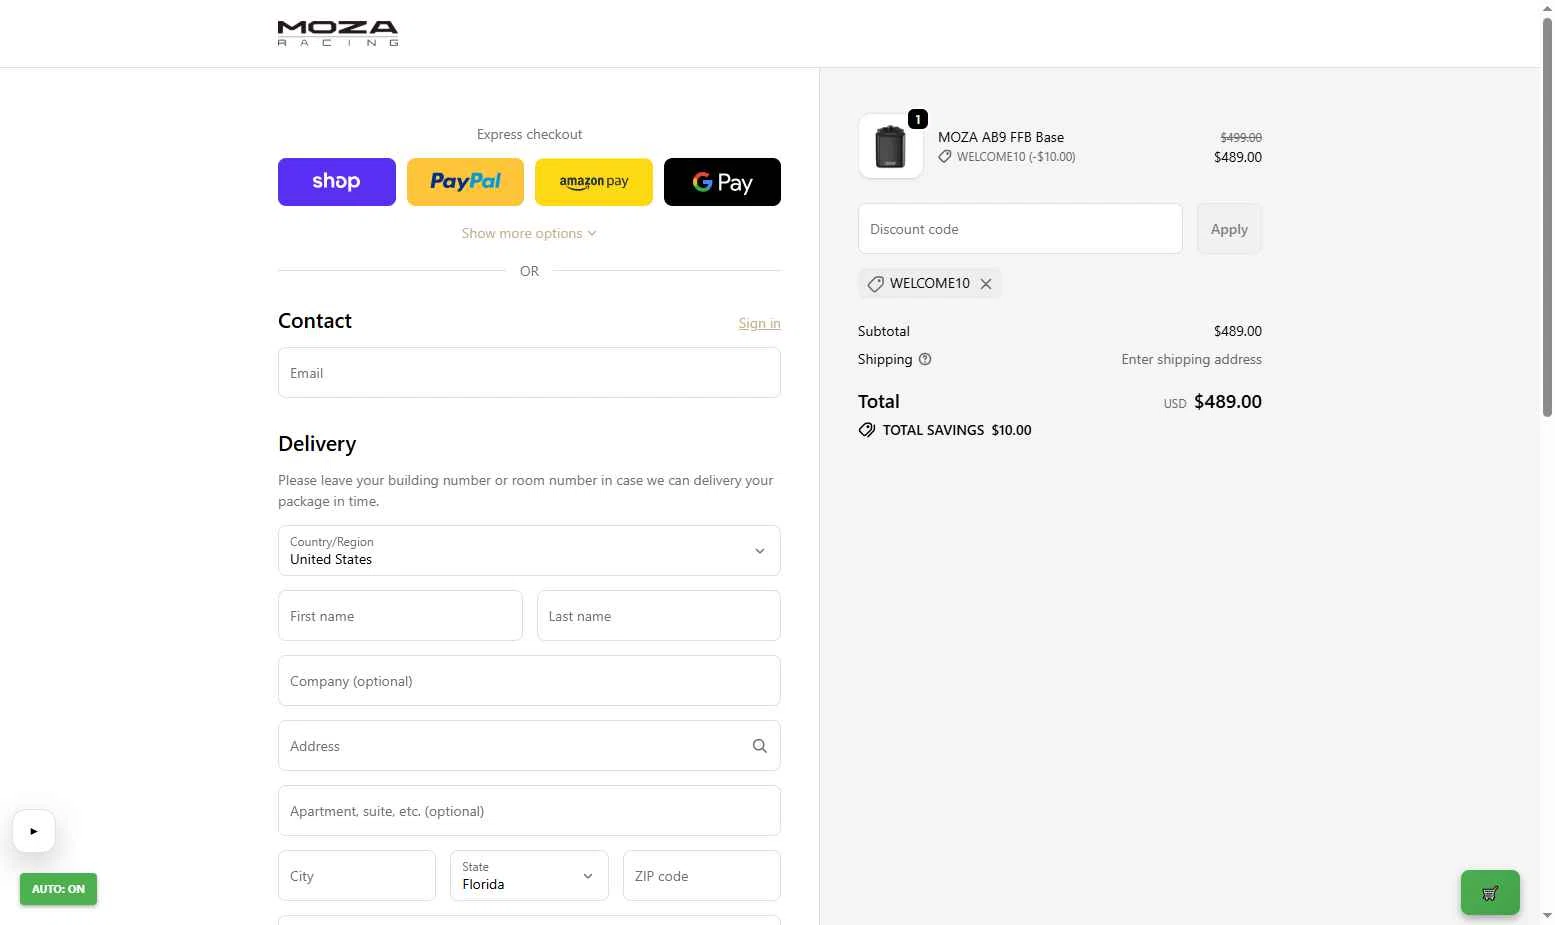The width and height of the screenshot is (1555, 925).
Task: Click into Last name field
Action: [659, 616]
